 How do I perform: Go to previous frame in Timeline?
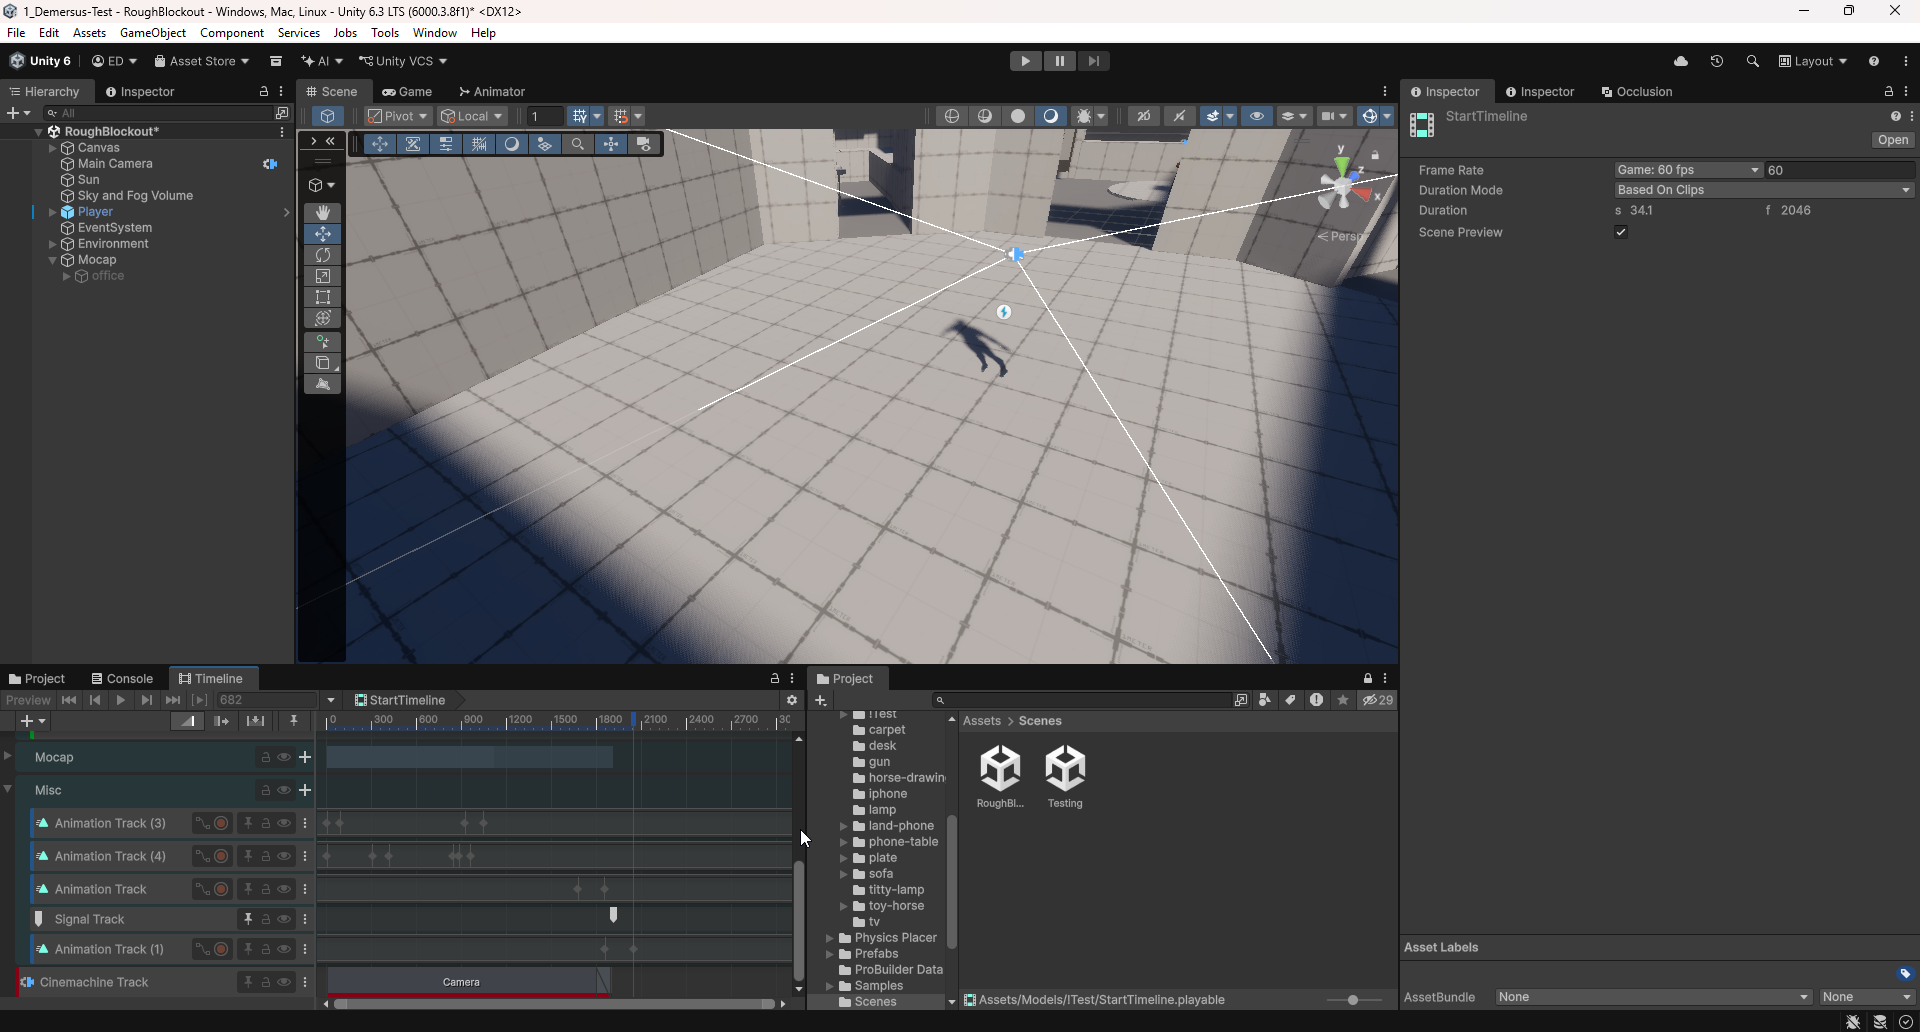[x=95, y=700]
